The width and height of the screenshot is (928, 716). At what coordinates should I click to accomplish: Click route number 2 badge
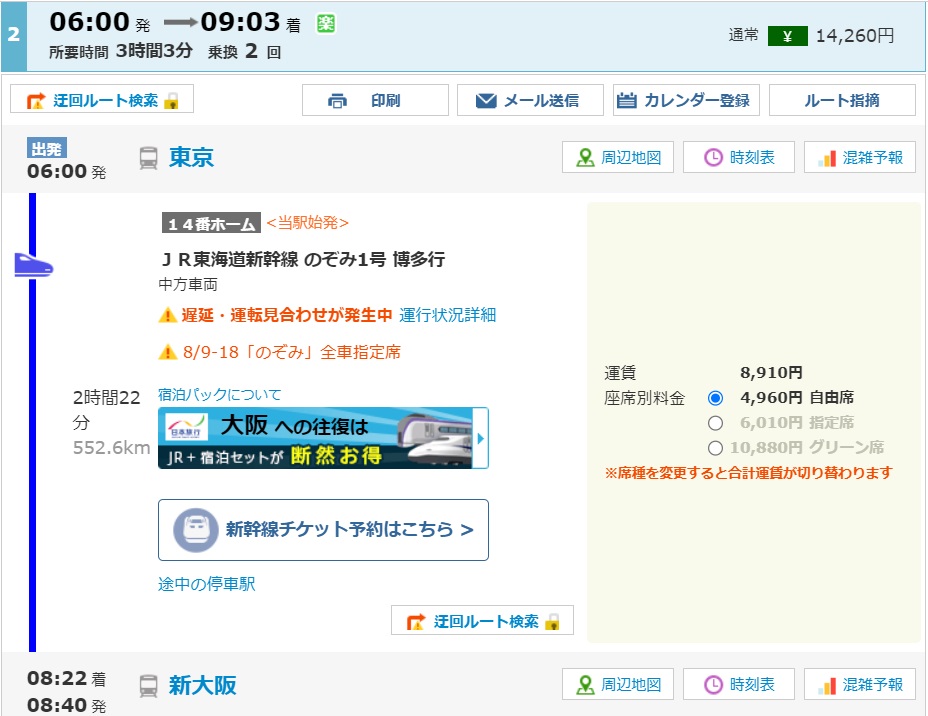point(14,35)
